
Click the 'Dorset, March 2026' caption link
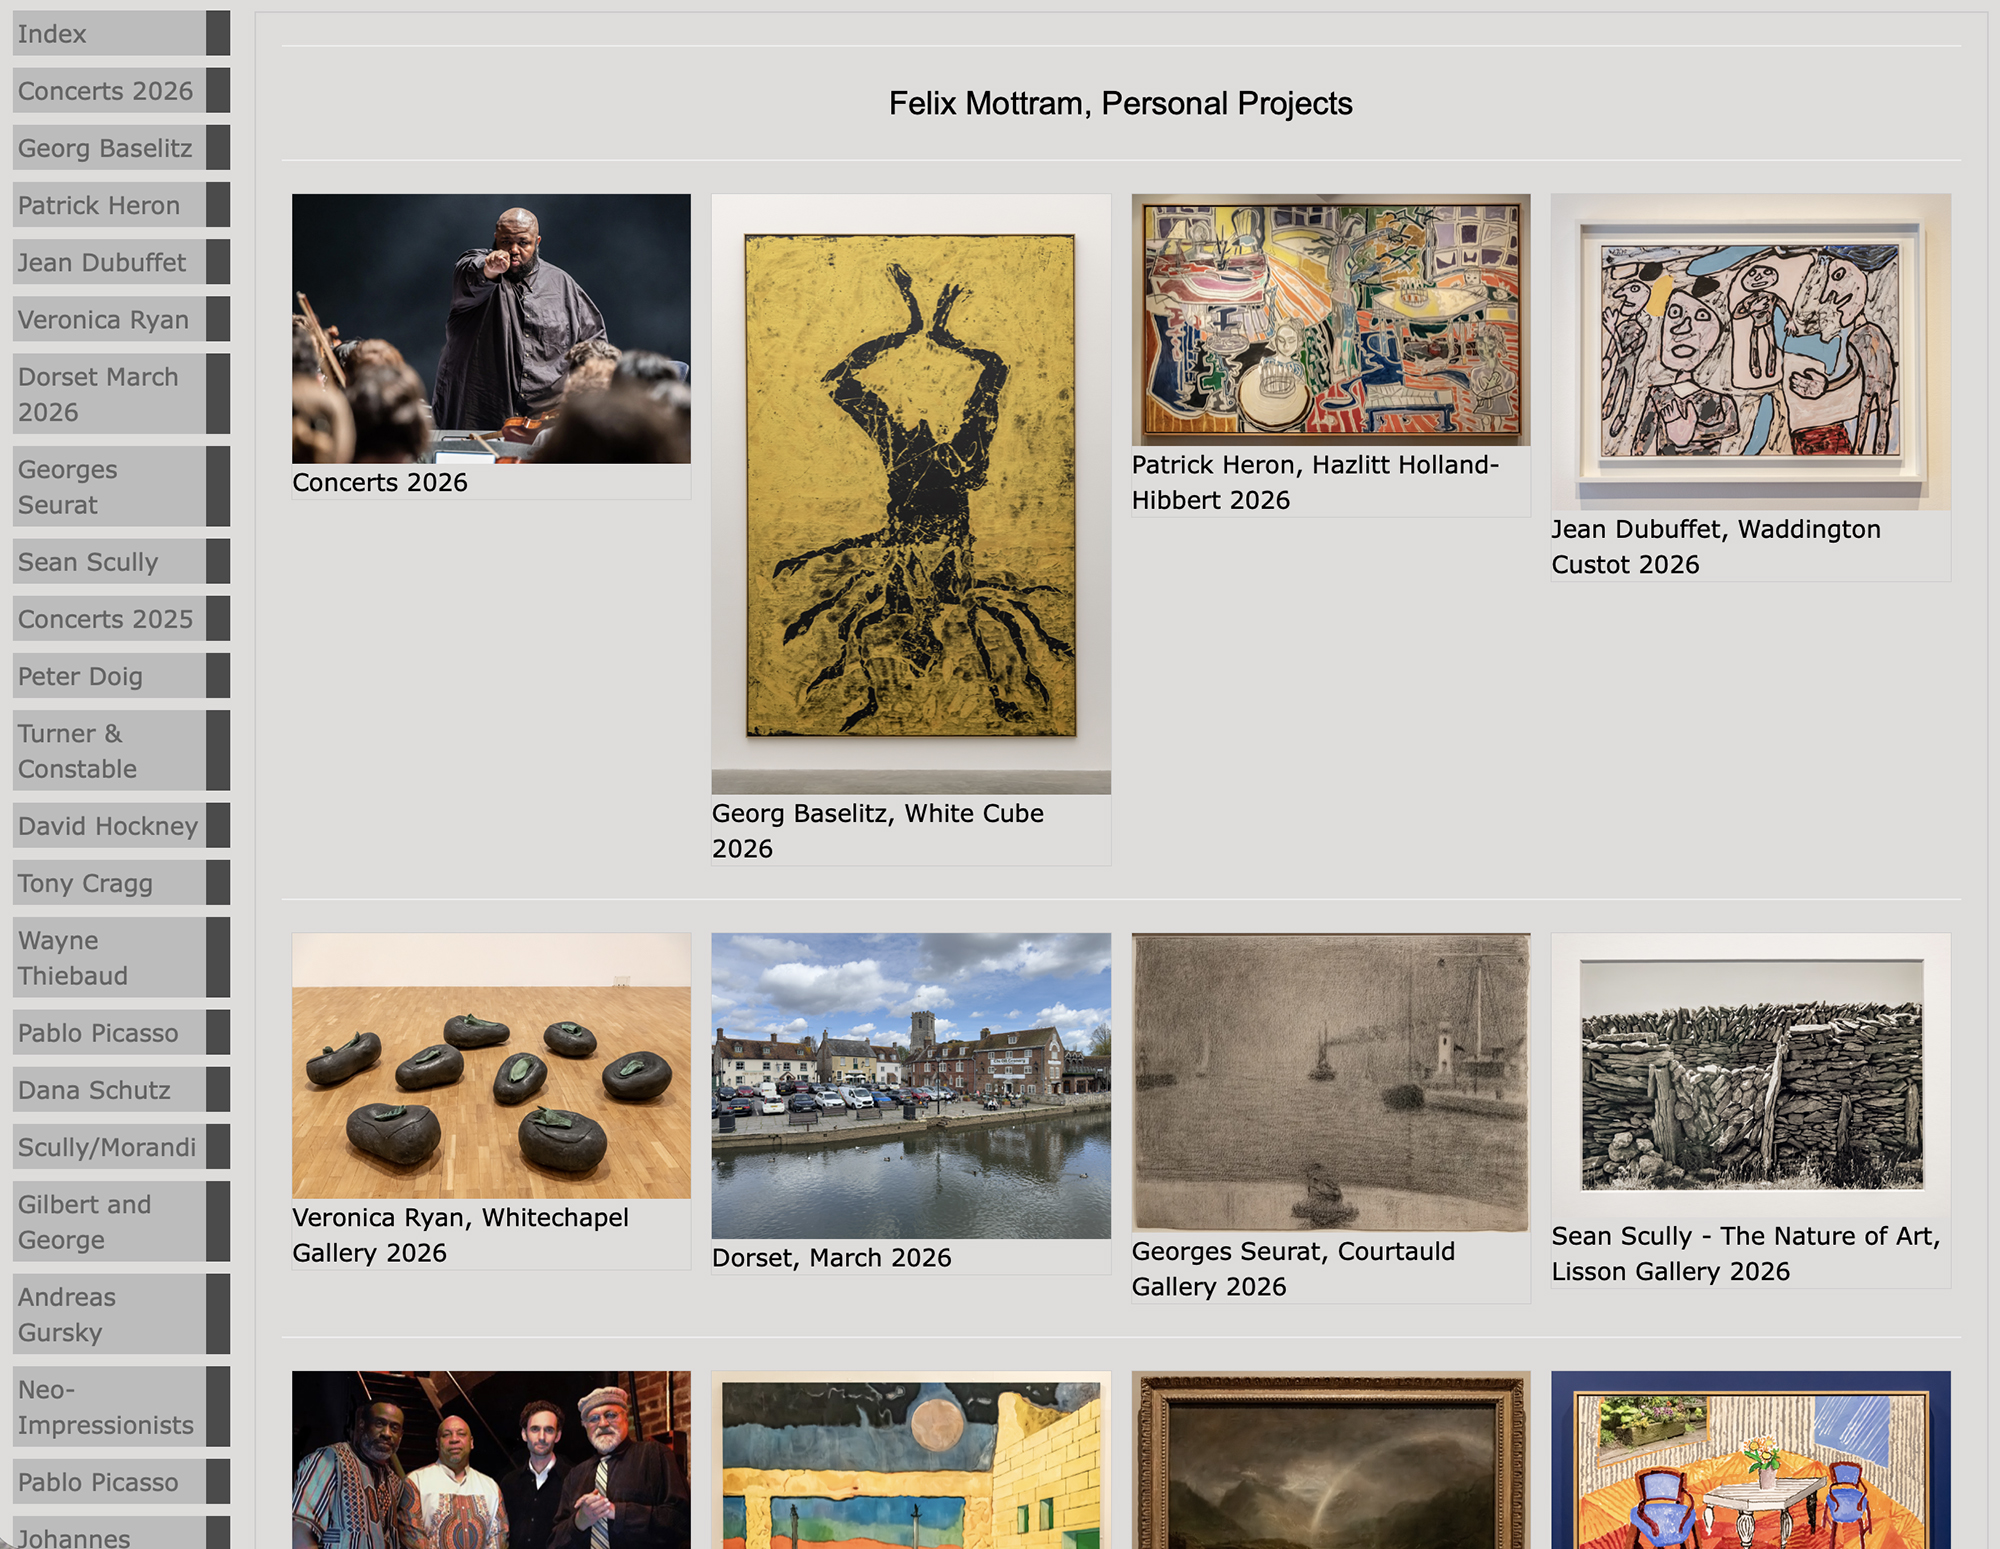click(x=832, y=1258)
